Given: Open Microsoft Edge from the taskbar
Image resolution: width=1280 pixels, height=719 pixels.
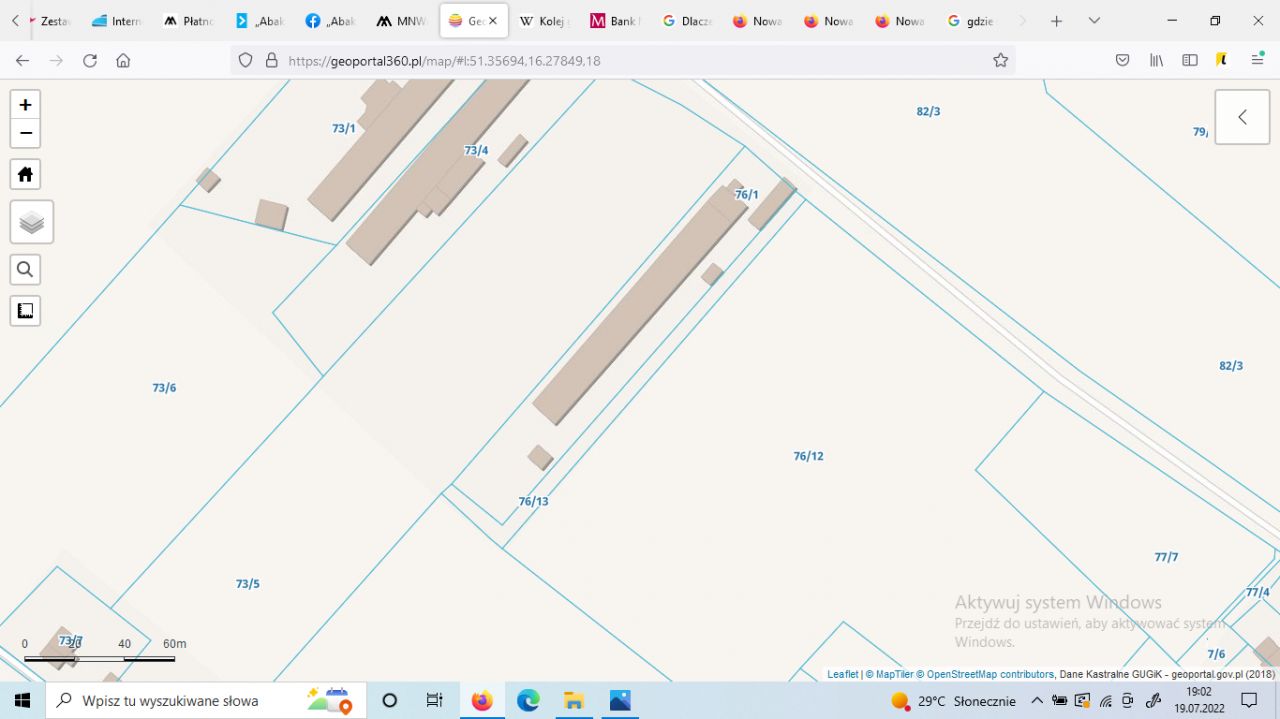Looking at the screenshot, I should (x=528, y=701).
